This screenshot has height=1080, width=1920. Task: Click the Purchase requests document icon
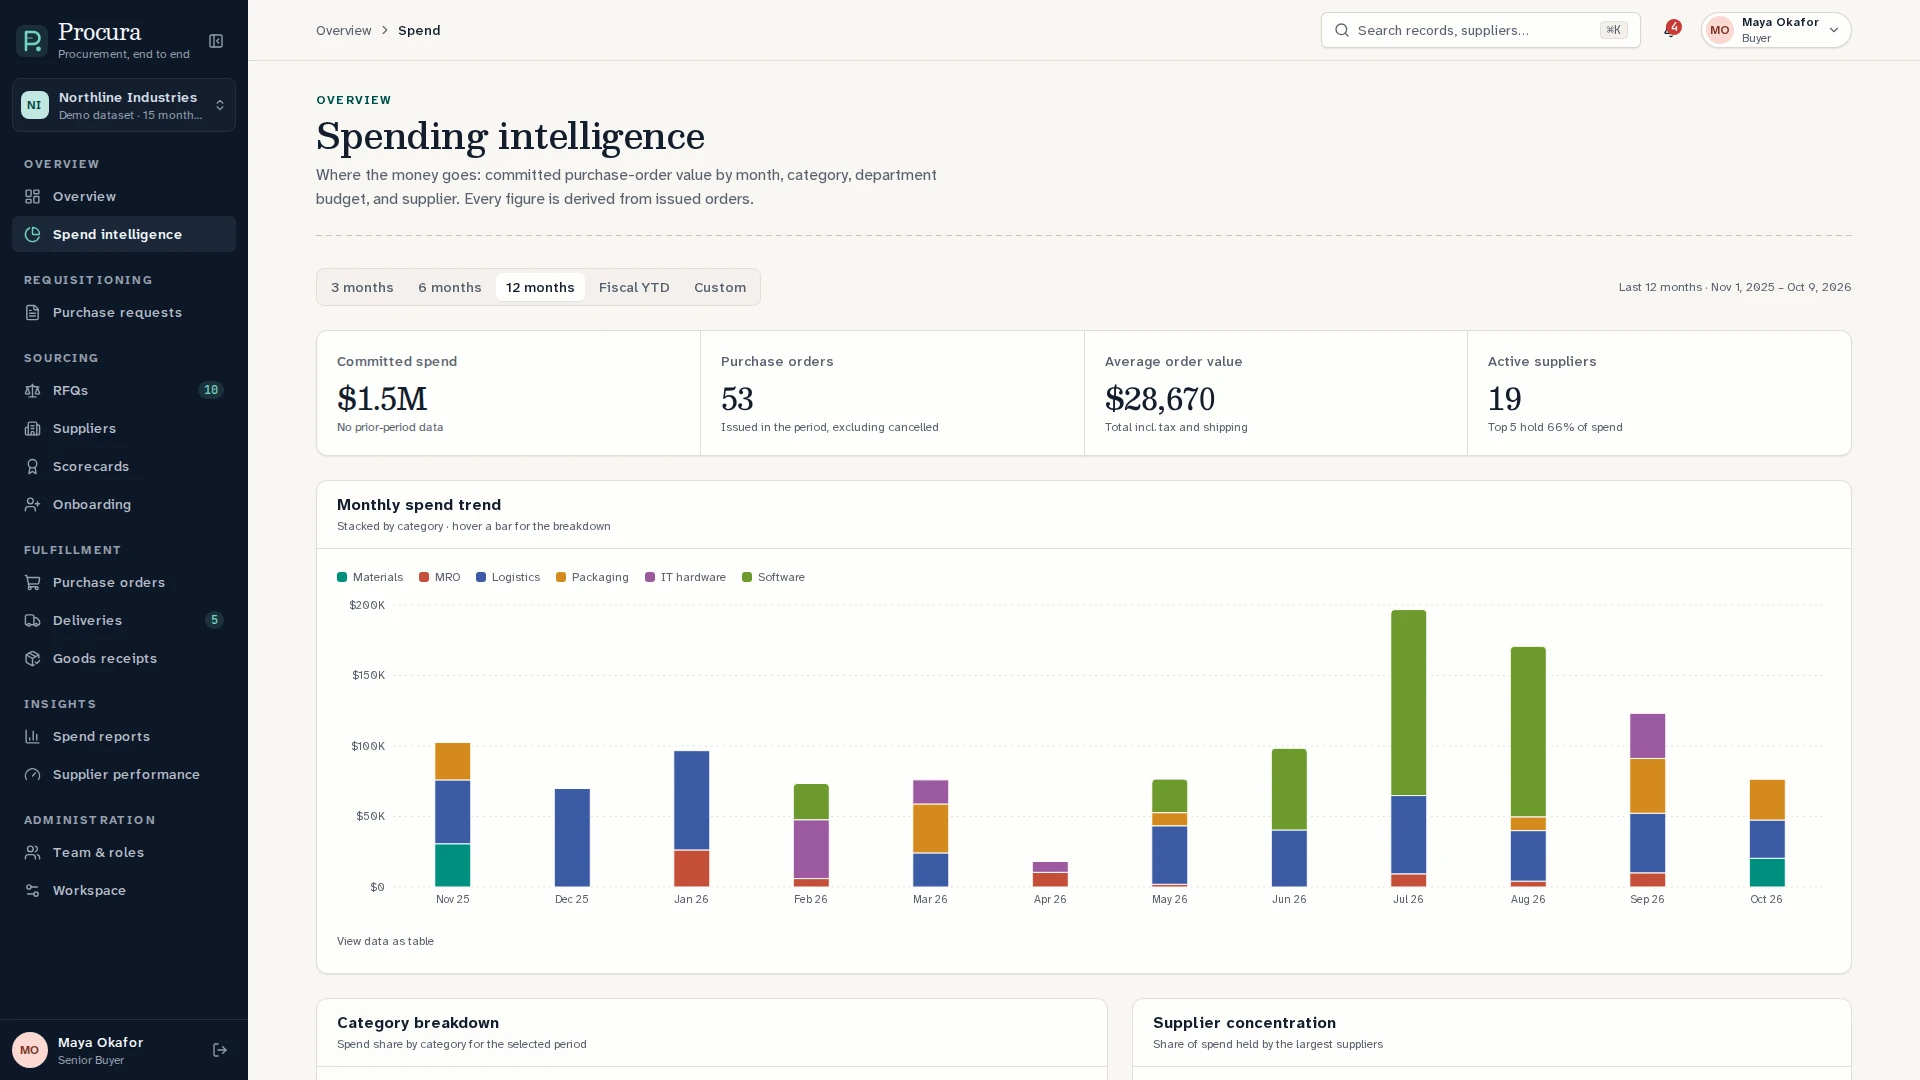pos(33,313)
